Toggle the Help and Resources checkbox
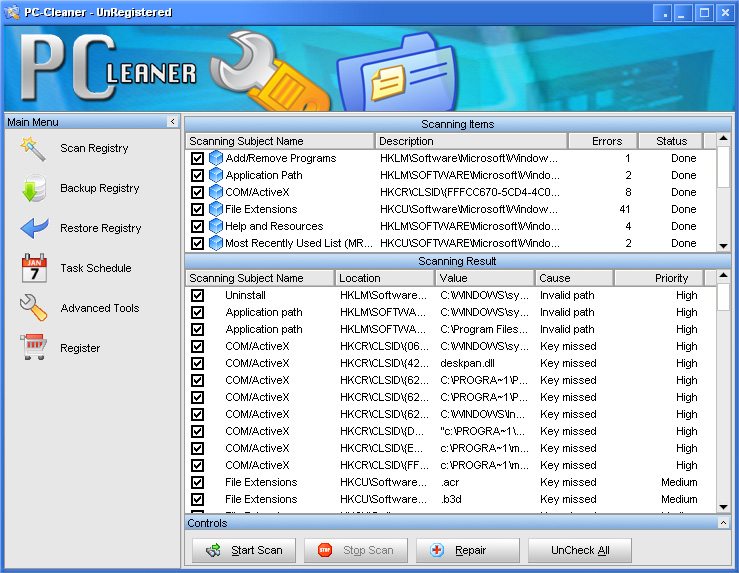This screenshot has width=739, height=573. (x=197, y=226)
